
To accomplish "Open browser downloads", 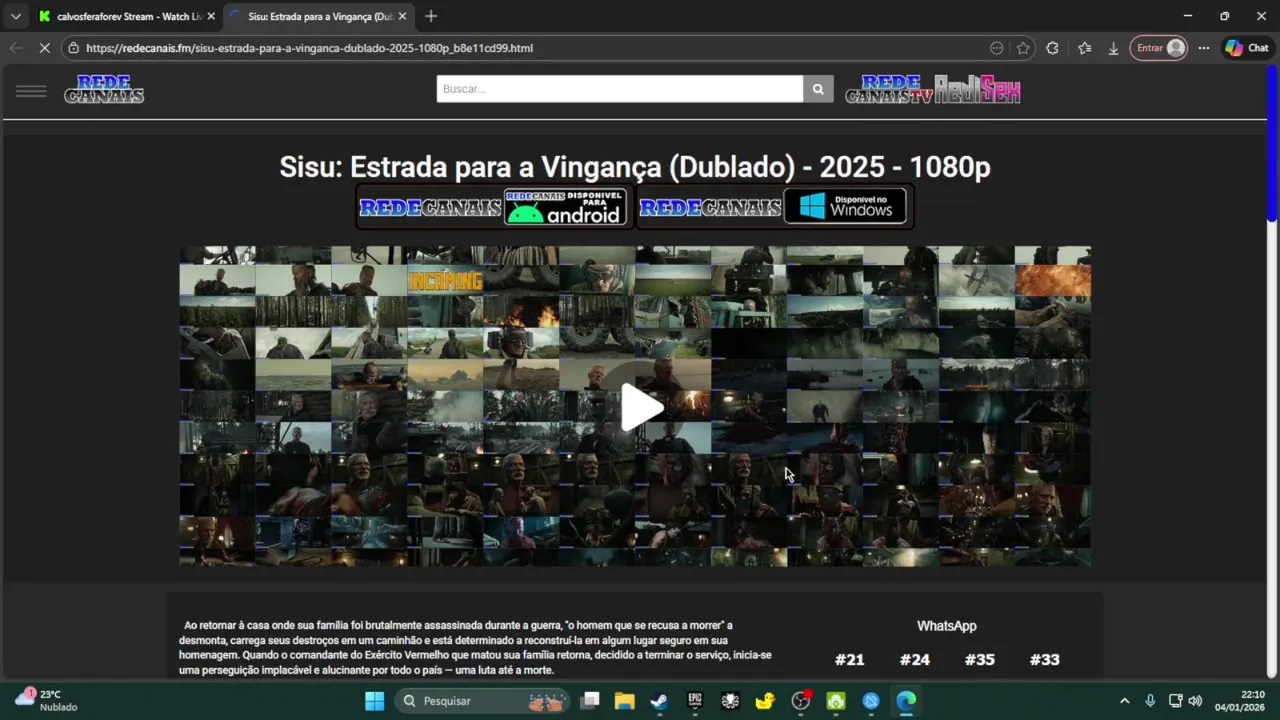I will [1113, 48].
